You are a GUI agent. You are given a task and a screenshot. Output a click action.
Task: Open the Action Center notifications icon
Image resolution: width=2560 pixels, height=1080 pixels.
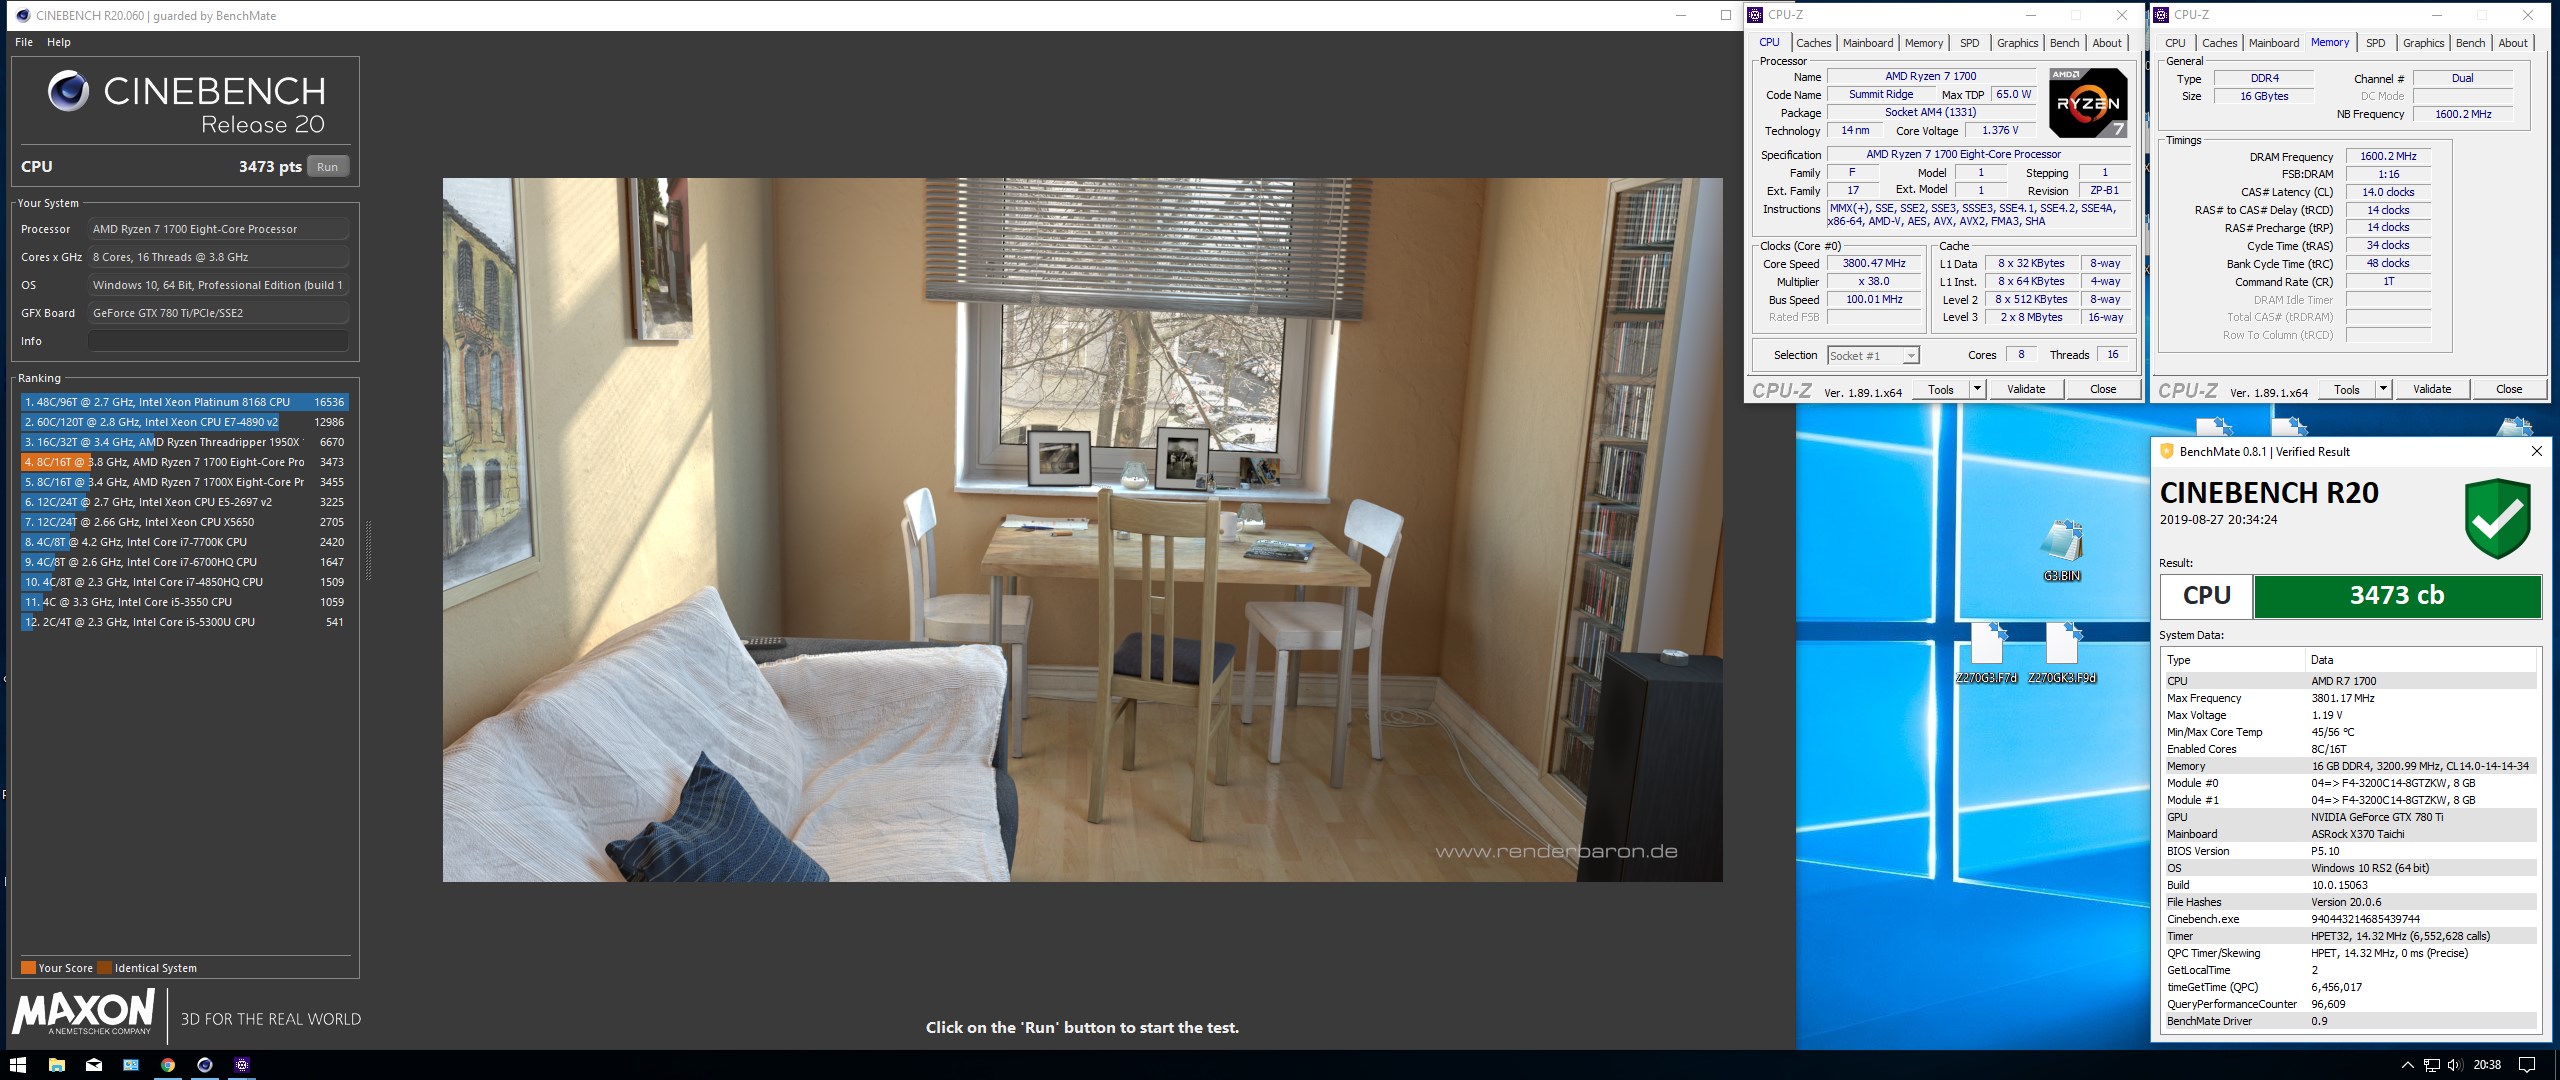click(2526, 1065)
